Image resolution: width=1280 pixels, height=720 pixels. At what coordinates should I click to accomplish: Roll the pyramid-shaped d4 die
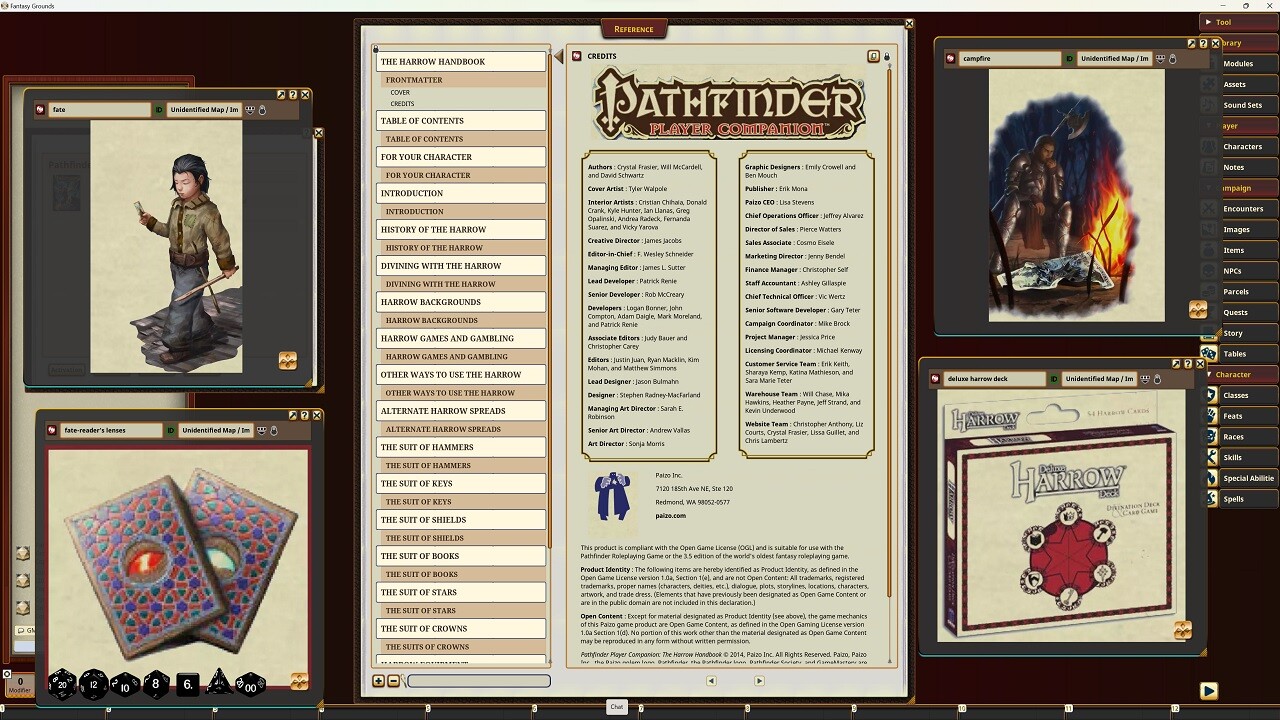point(219,684)
